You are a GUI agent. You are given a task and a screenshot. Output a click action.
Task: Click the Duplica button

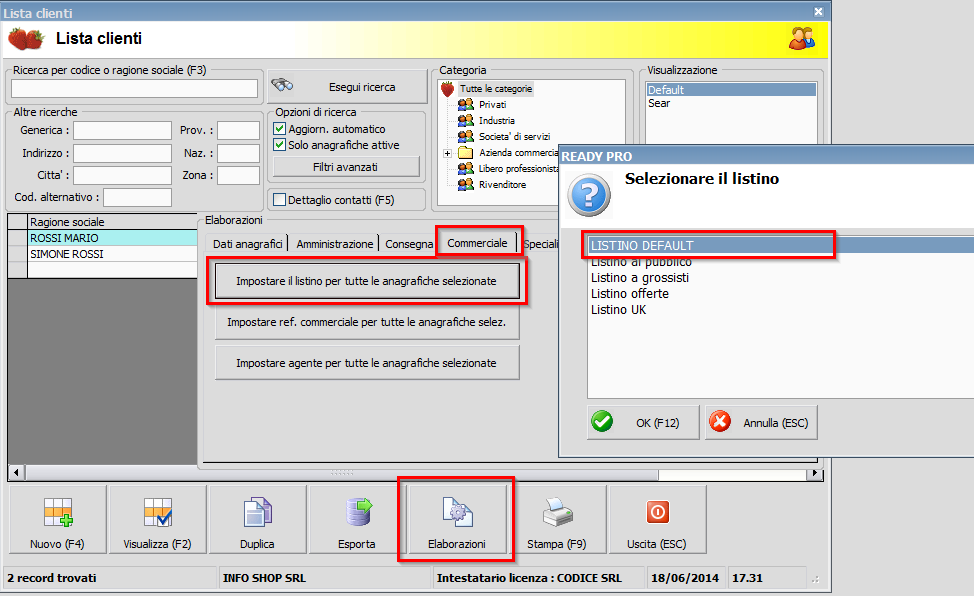pyautogui.click(x=257, y=520)
